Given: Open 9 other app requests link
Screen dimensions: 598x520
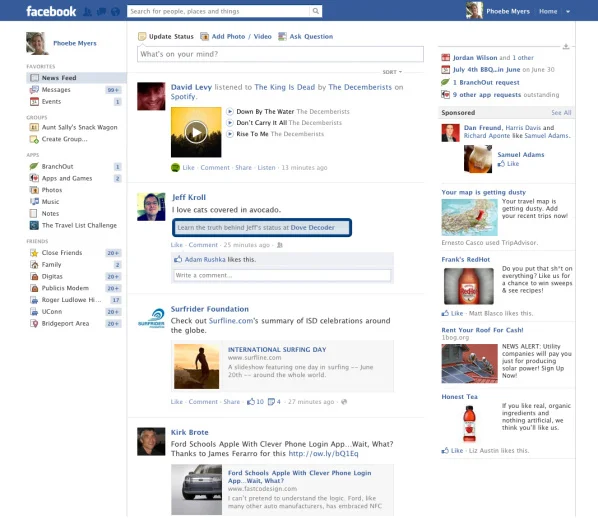Looking at the screenshot, I should click(x=487, y=95).
